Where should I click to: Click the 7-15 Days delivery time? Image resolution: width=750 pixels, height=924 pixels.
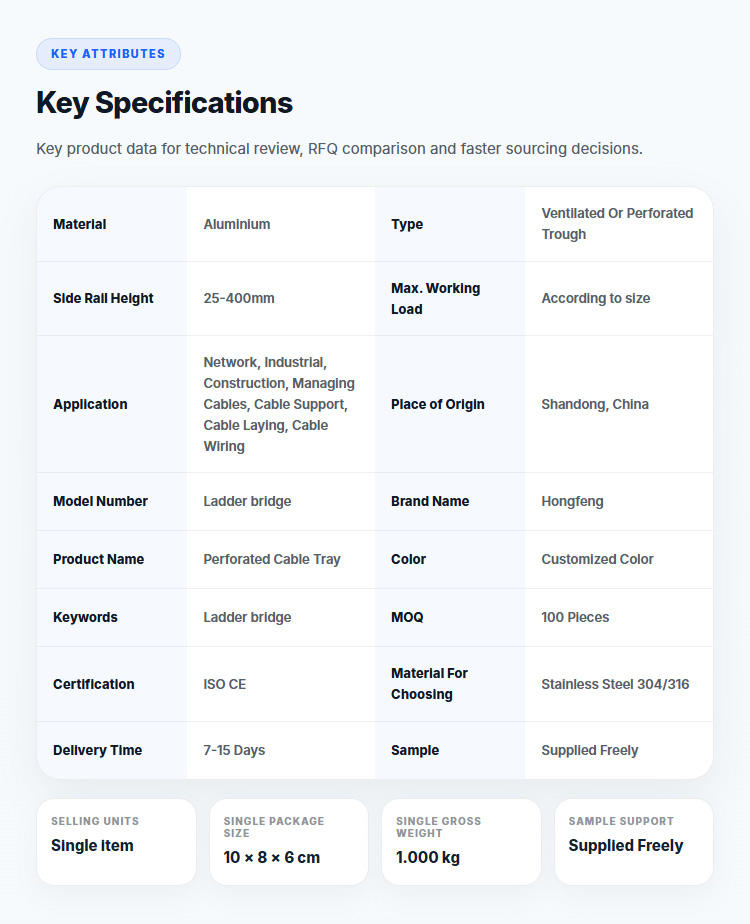point(234,750)
